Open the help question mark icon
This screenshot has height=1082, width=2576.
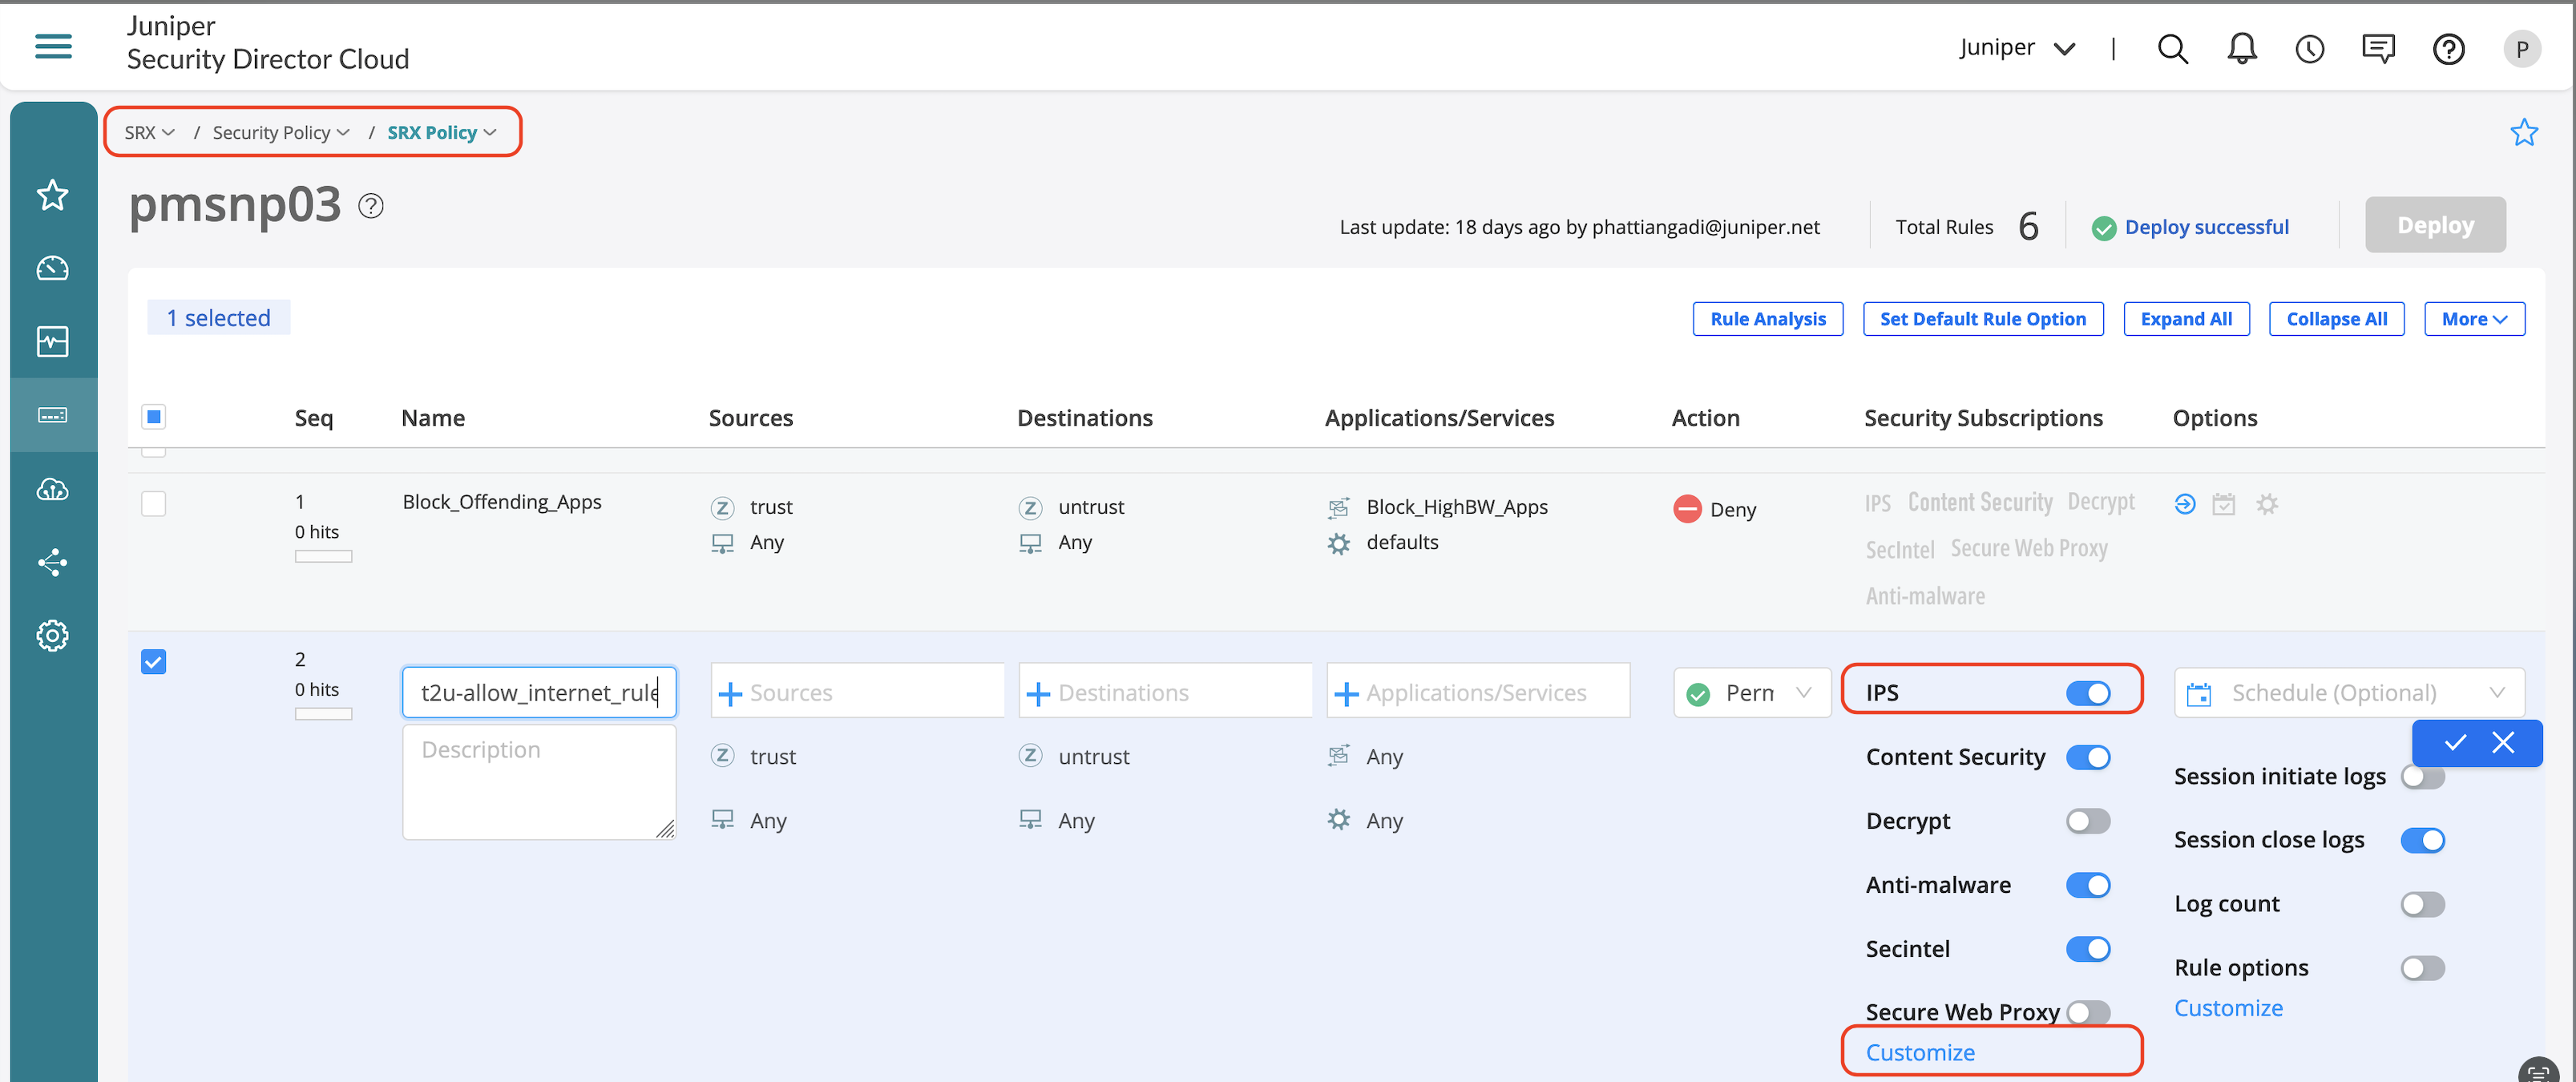(2448, 48)
